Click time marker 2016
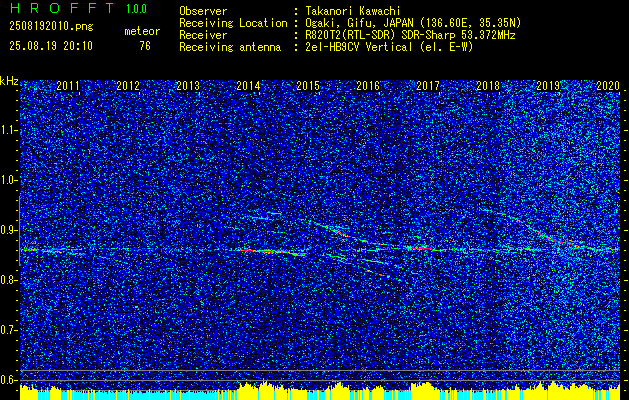This screenshot has height=400, width=629. pos(368,86)
